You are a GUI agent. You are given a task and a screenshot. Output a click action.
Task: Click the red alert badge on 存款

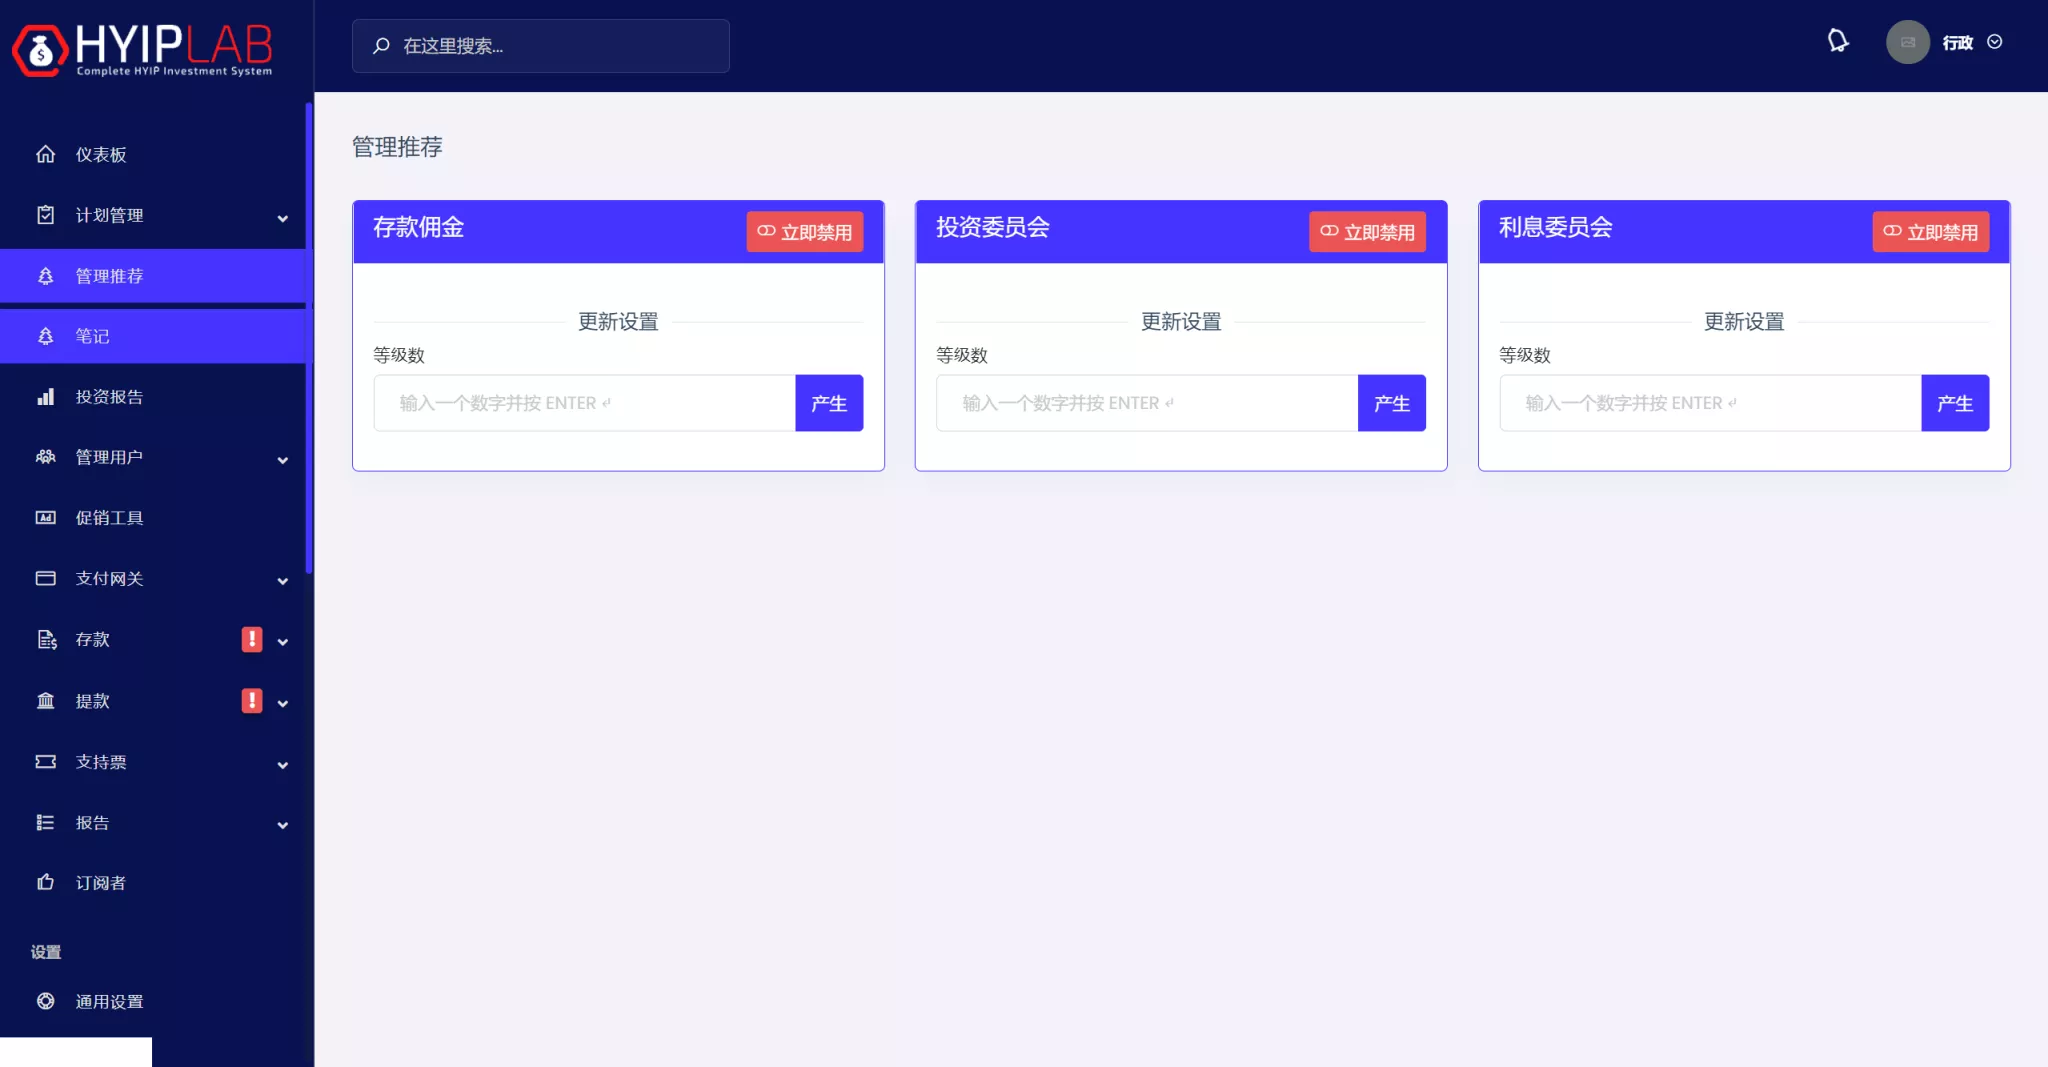pos(252,639)
